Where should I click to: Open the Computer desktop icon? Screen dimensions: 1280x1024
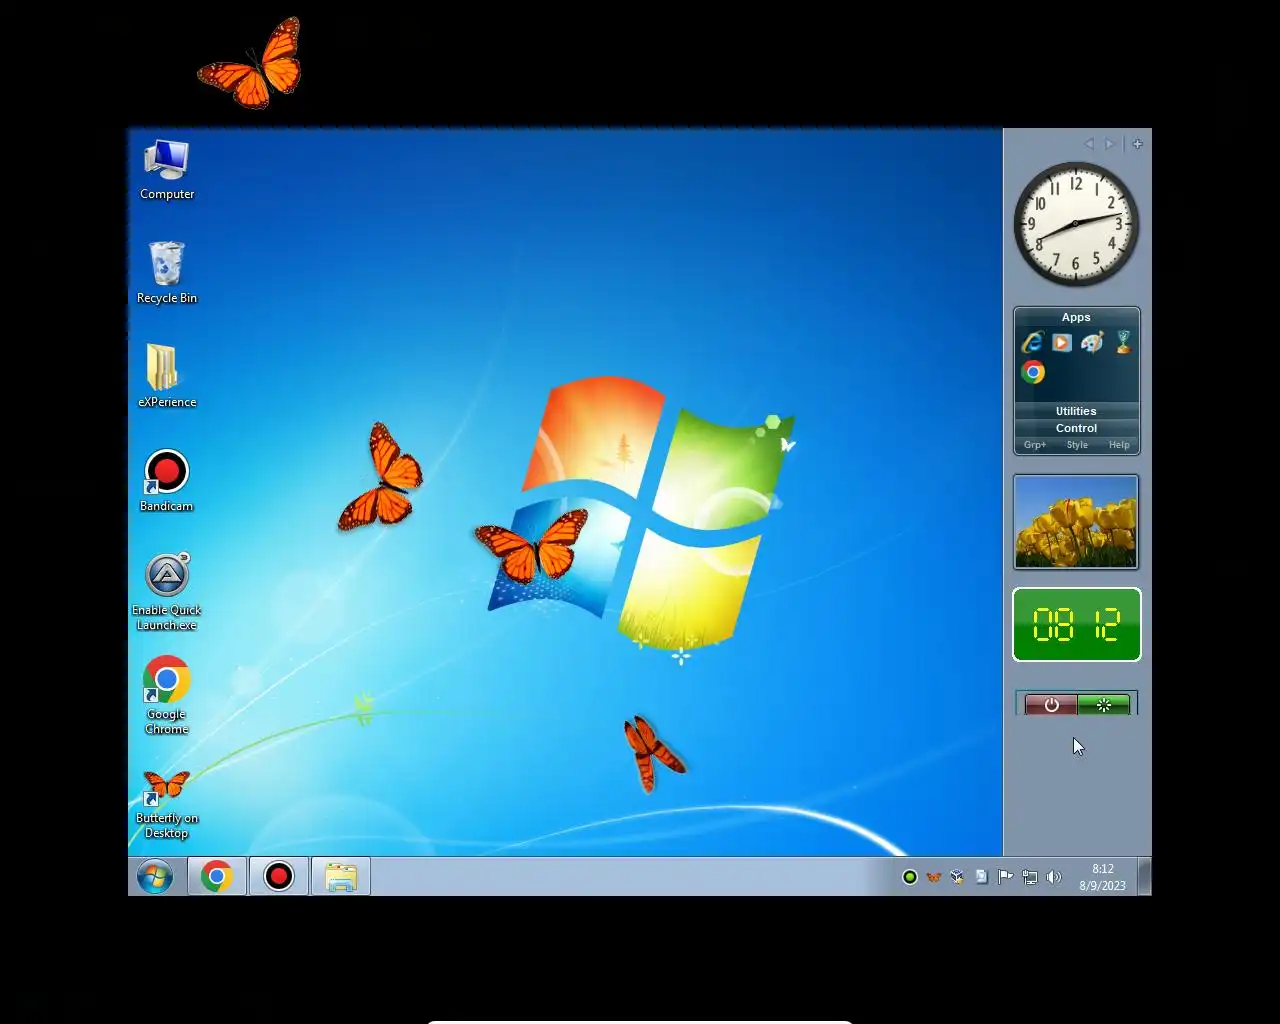click(167, 170)
